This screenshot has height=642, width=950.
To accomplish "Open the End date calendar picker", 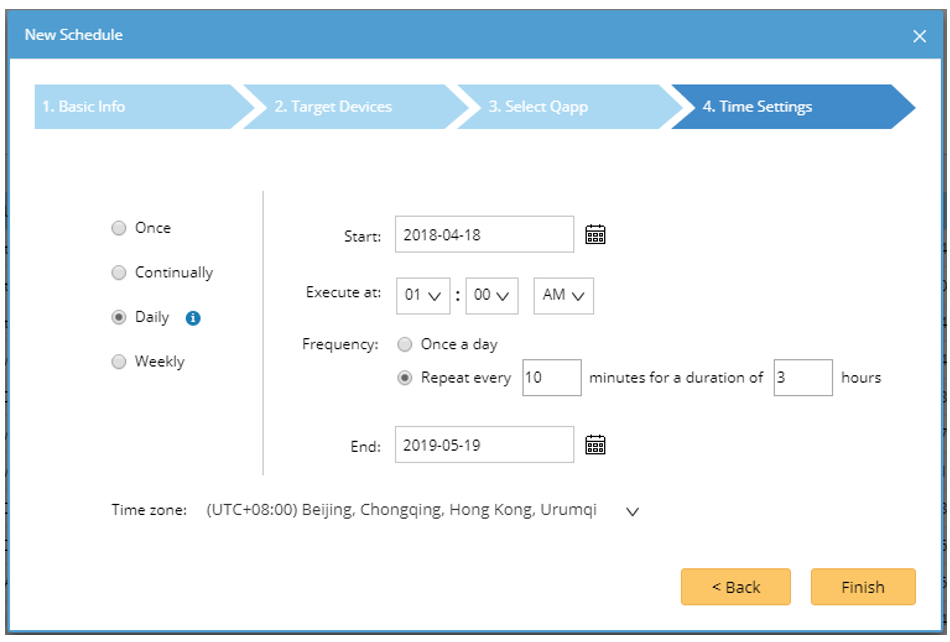I will pos(596,444).
